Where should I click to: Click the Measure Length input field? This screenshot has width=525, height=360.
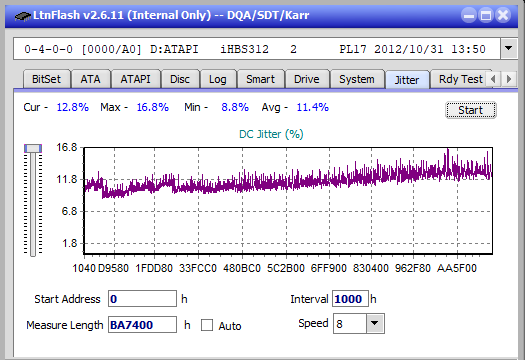[142, 325]
